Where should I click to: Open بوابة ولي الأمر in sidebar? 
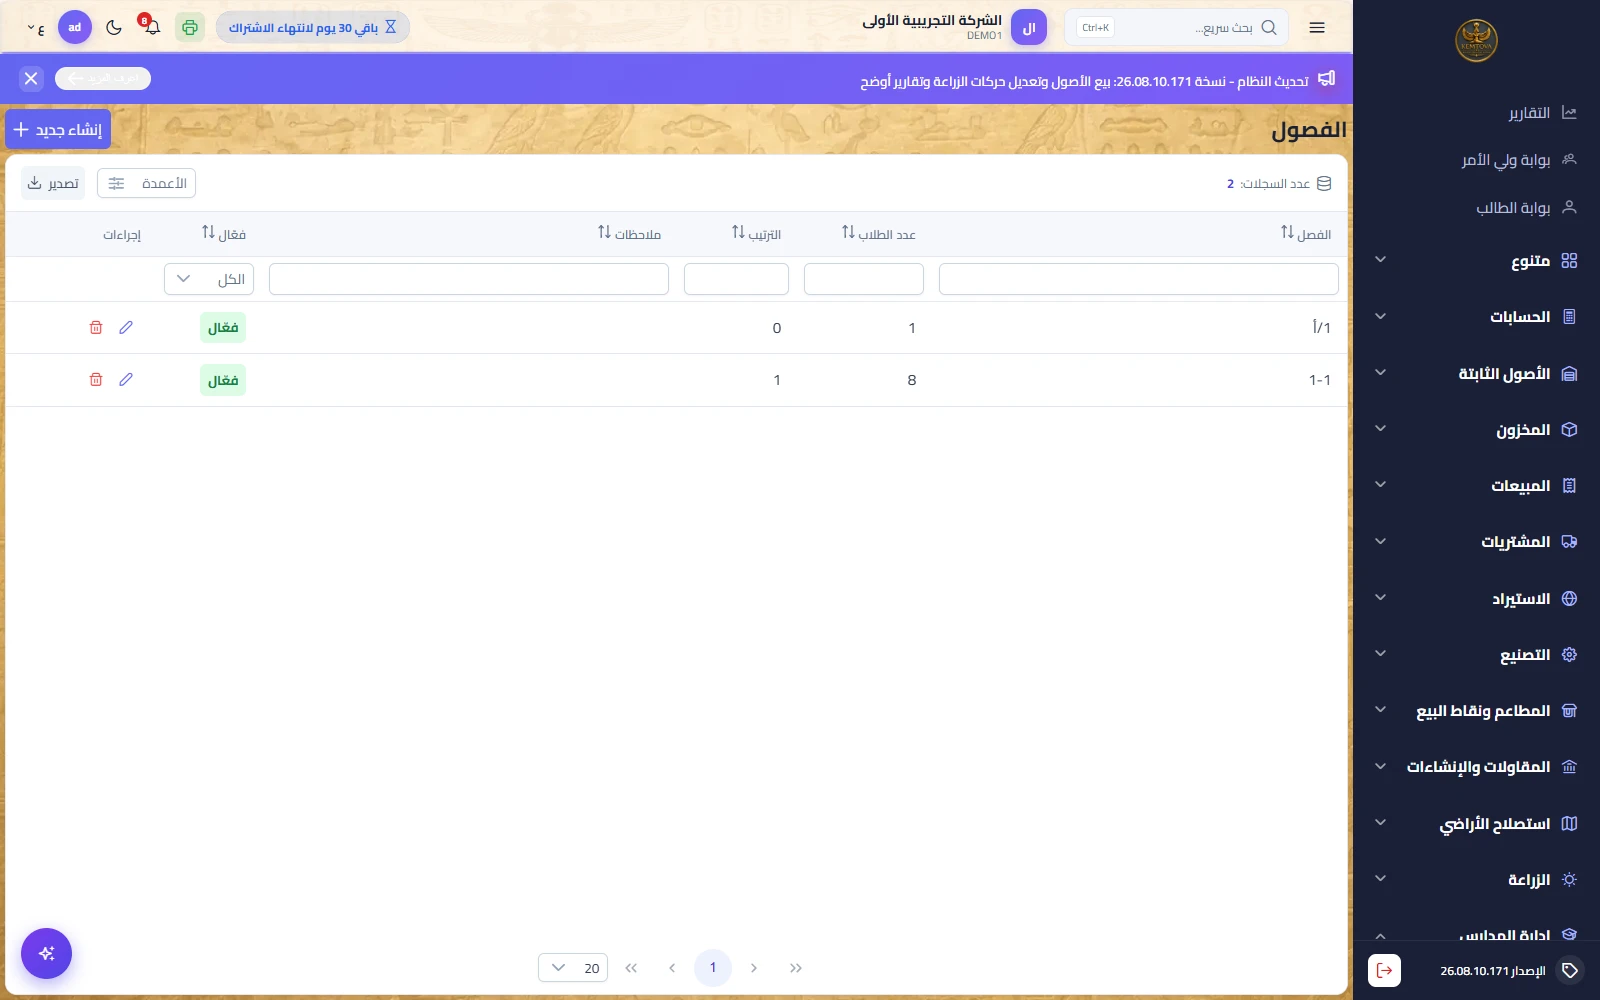[1476, 160]
